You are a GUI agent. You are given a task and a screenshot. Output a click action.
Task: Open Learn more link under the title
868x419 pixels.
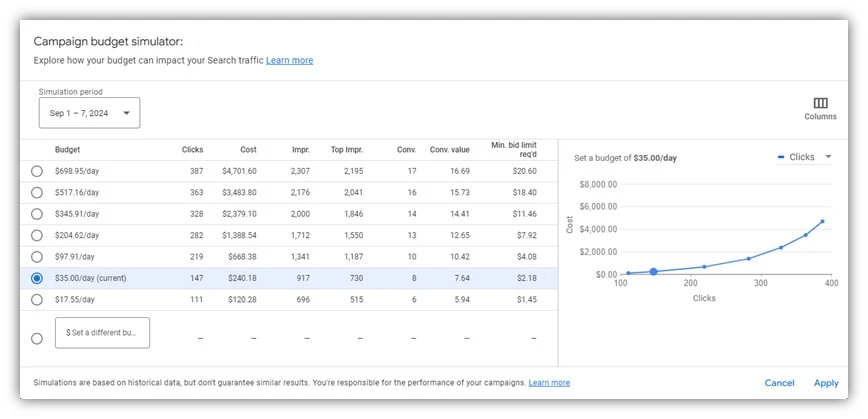click(x=289, y=61)
